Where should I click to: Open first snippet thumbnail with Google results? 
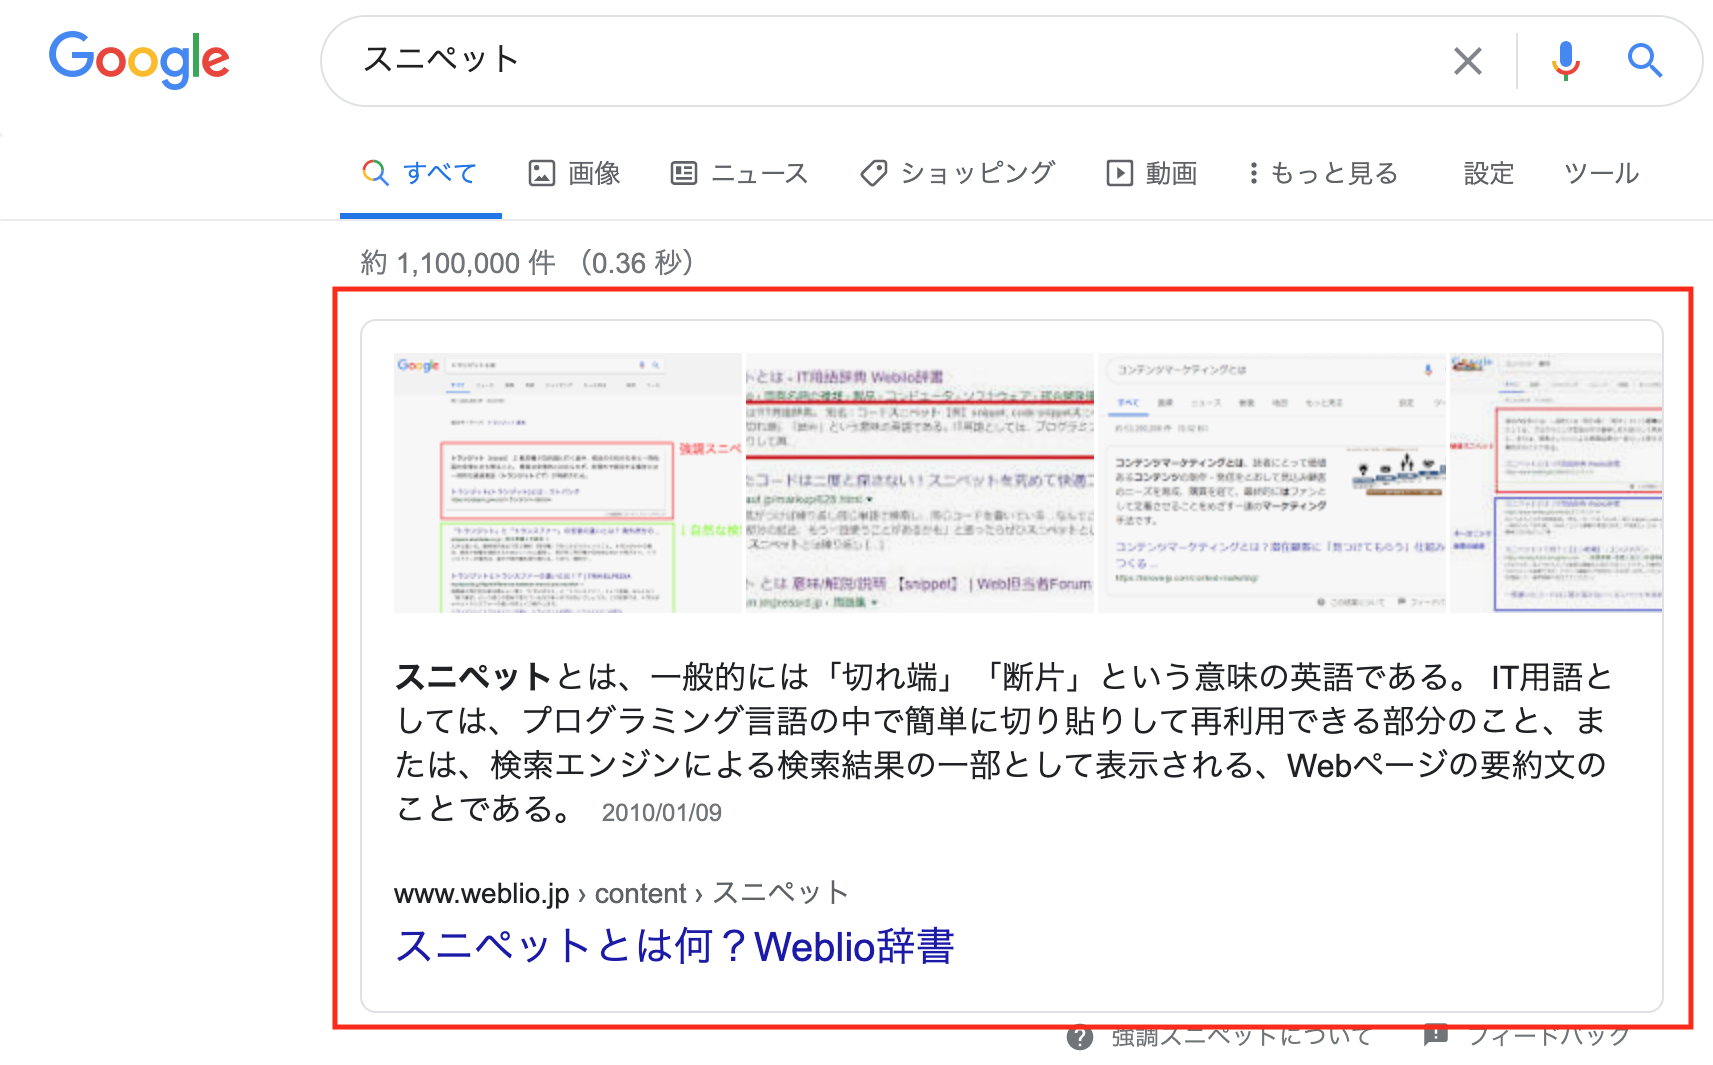tap(568, 483)
